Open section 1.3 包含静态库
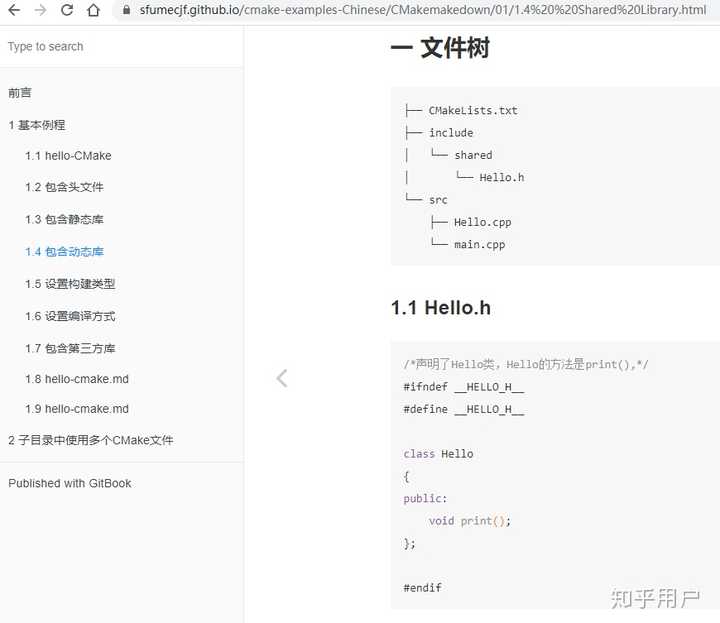 [x=64, y=219]
